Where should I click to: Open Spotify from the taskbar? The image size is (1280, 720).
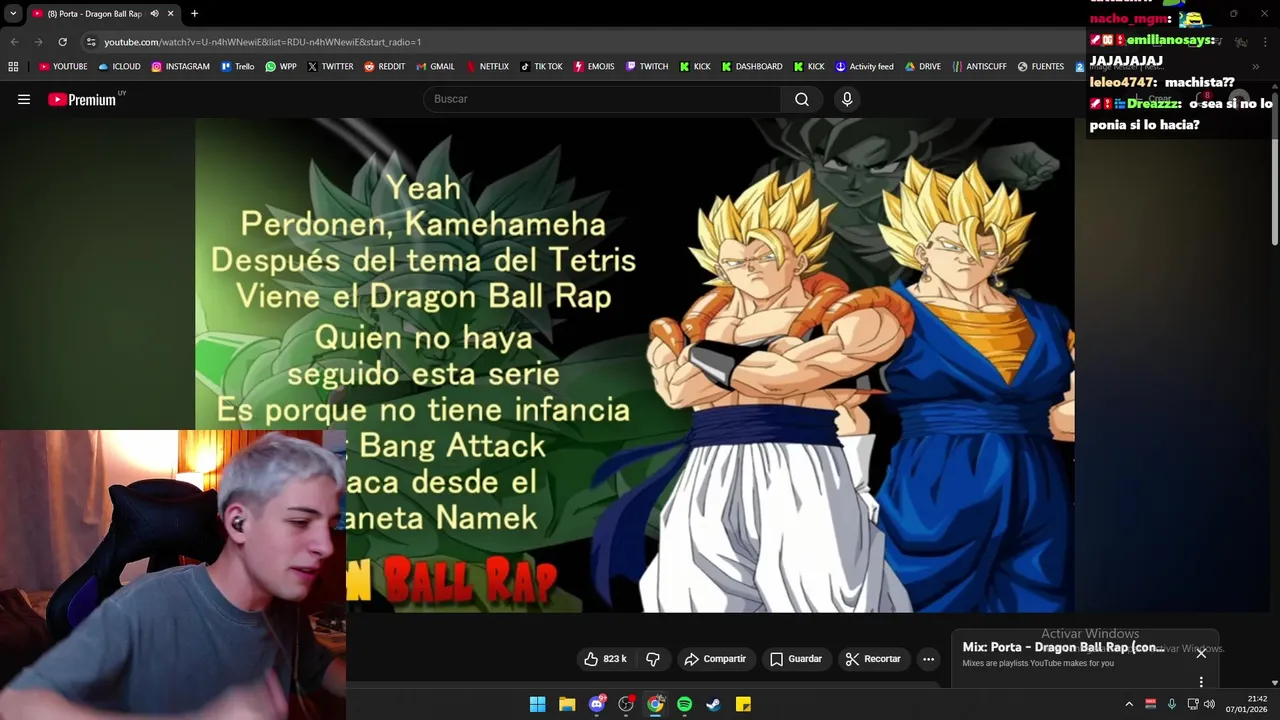coord(684,704)
